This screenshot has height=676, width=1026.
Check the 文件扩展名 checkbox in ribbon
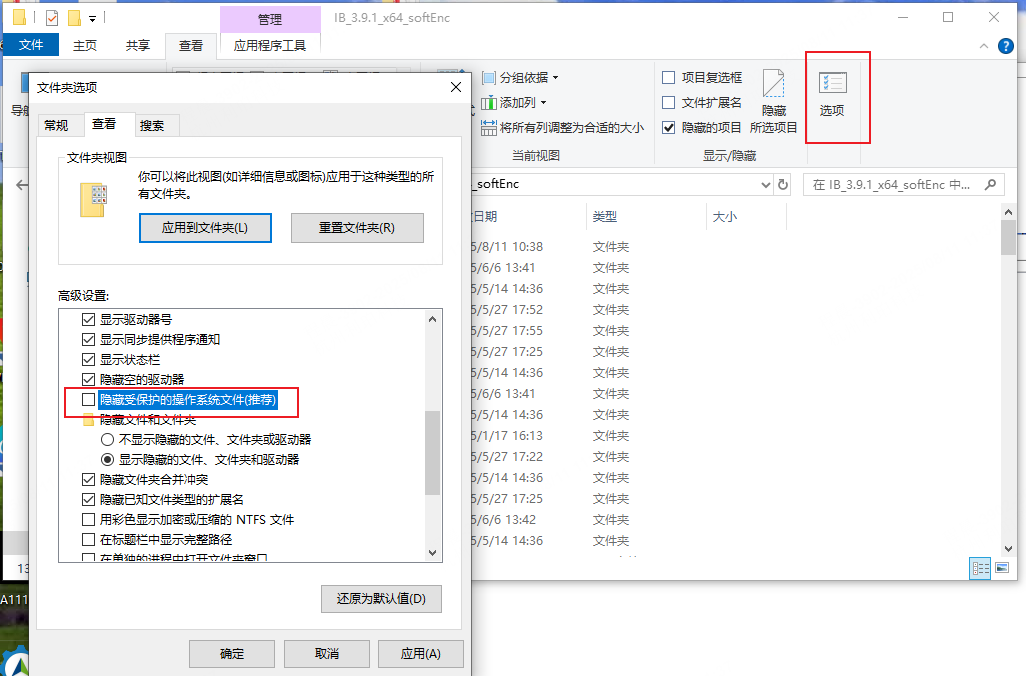pyautogui.click(x=669, y=102)
